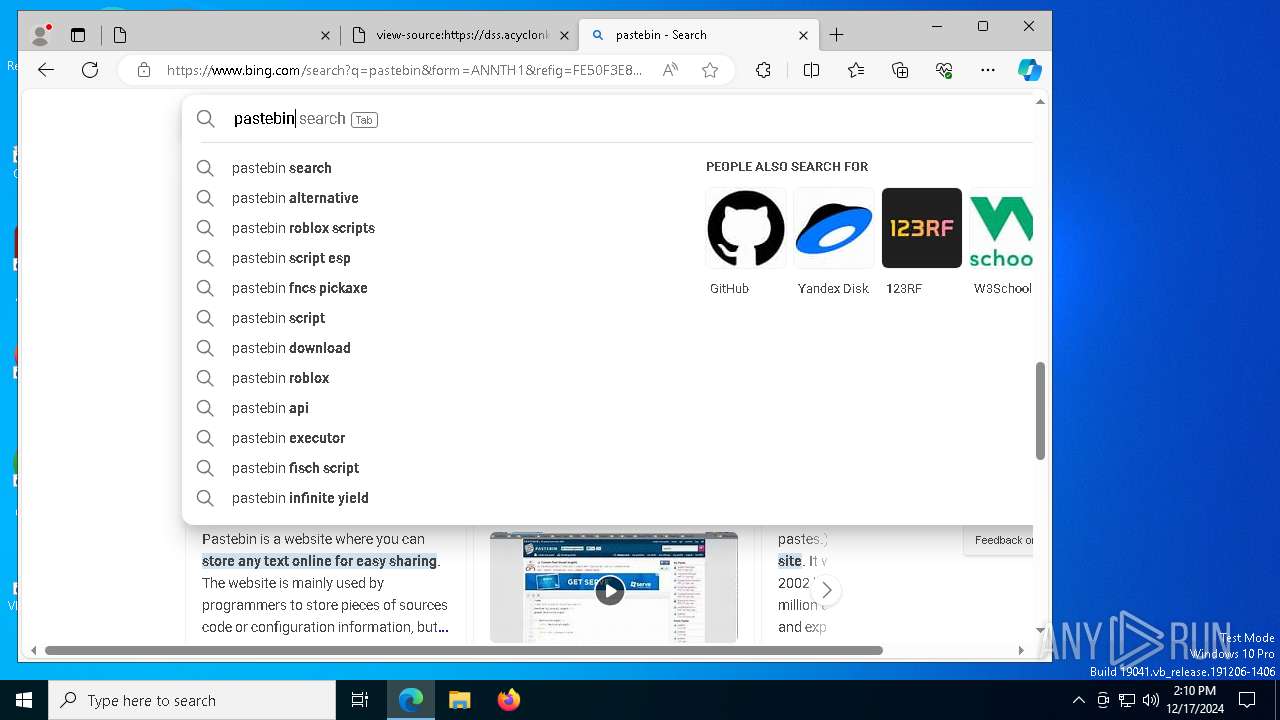
Task: Click the address bar URL
Action: [404, 70]
